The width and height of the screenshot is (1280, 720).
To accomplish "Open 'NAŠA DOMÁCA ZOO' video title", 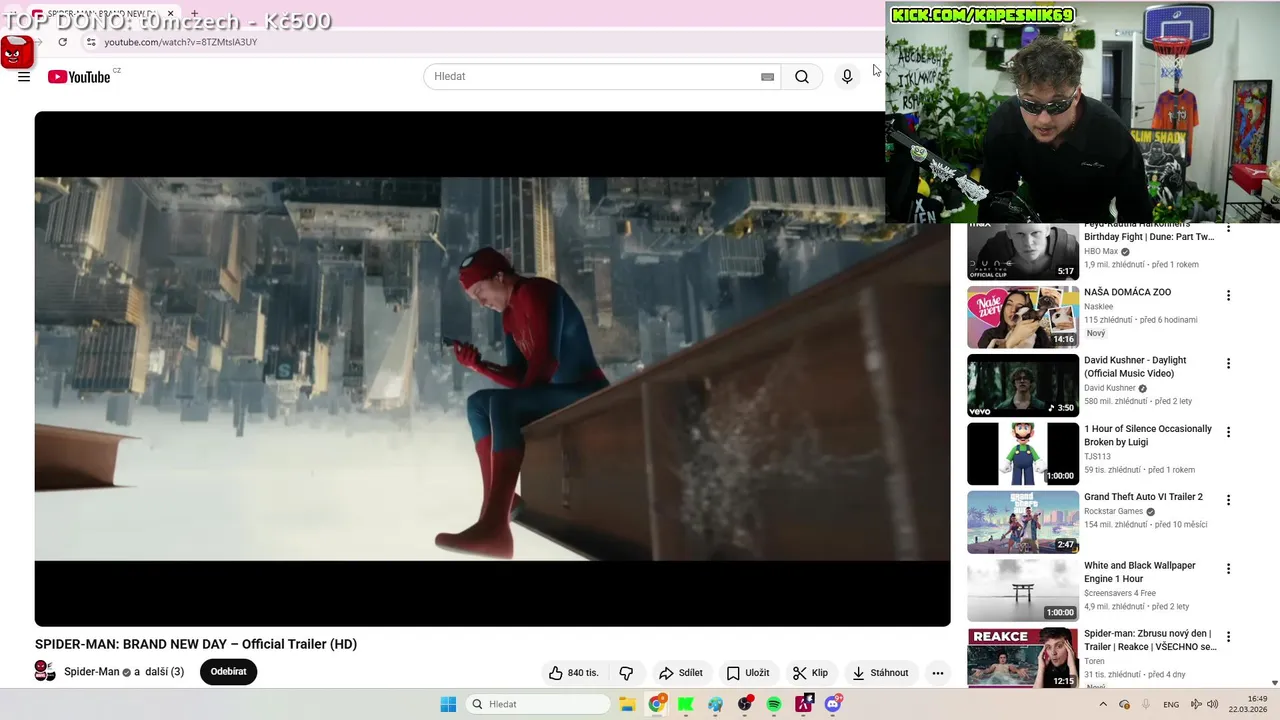I will (1127, 292).
